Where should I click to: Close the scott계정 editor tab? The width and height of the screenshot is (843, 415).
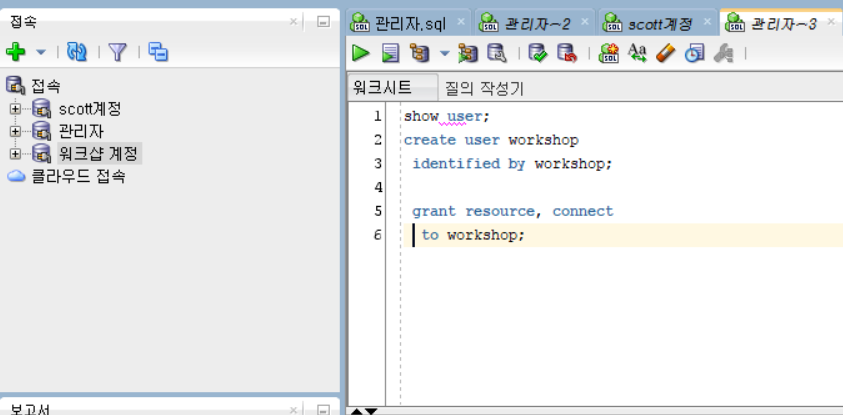708,22
